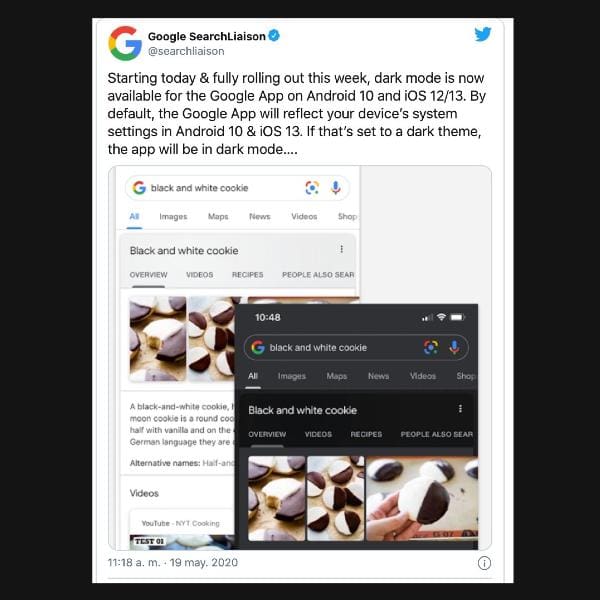Switch to News tab in dark mode

[x=378, y=376]
